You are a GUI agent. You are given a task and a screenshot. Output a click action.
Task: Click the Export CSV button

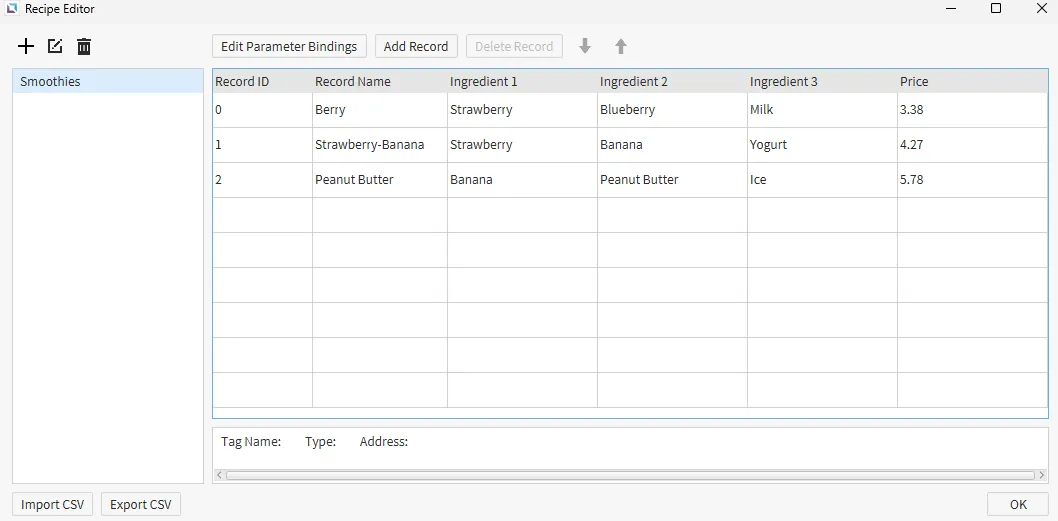[140, 504]
